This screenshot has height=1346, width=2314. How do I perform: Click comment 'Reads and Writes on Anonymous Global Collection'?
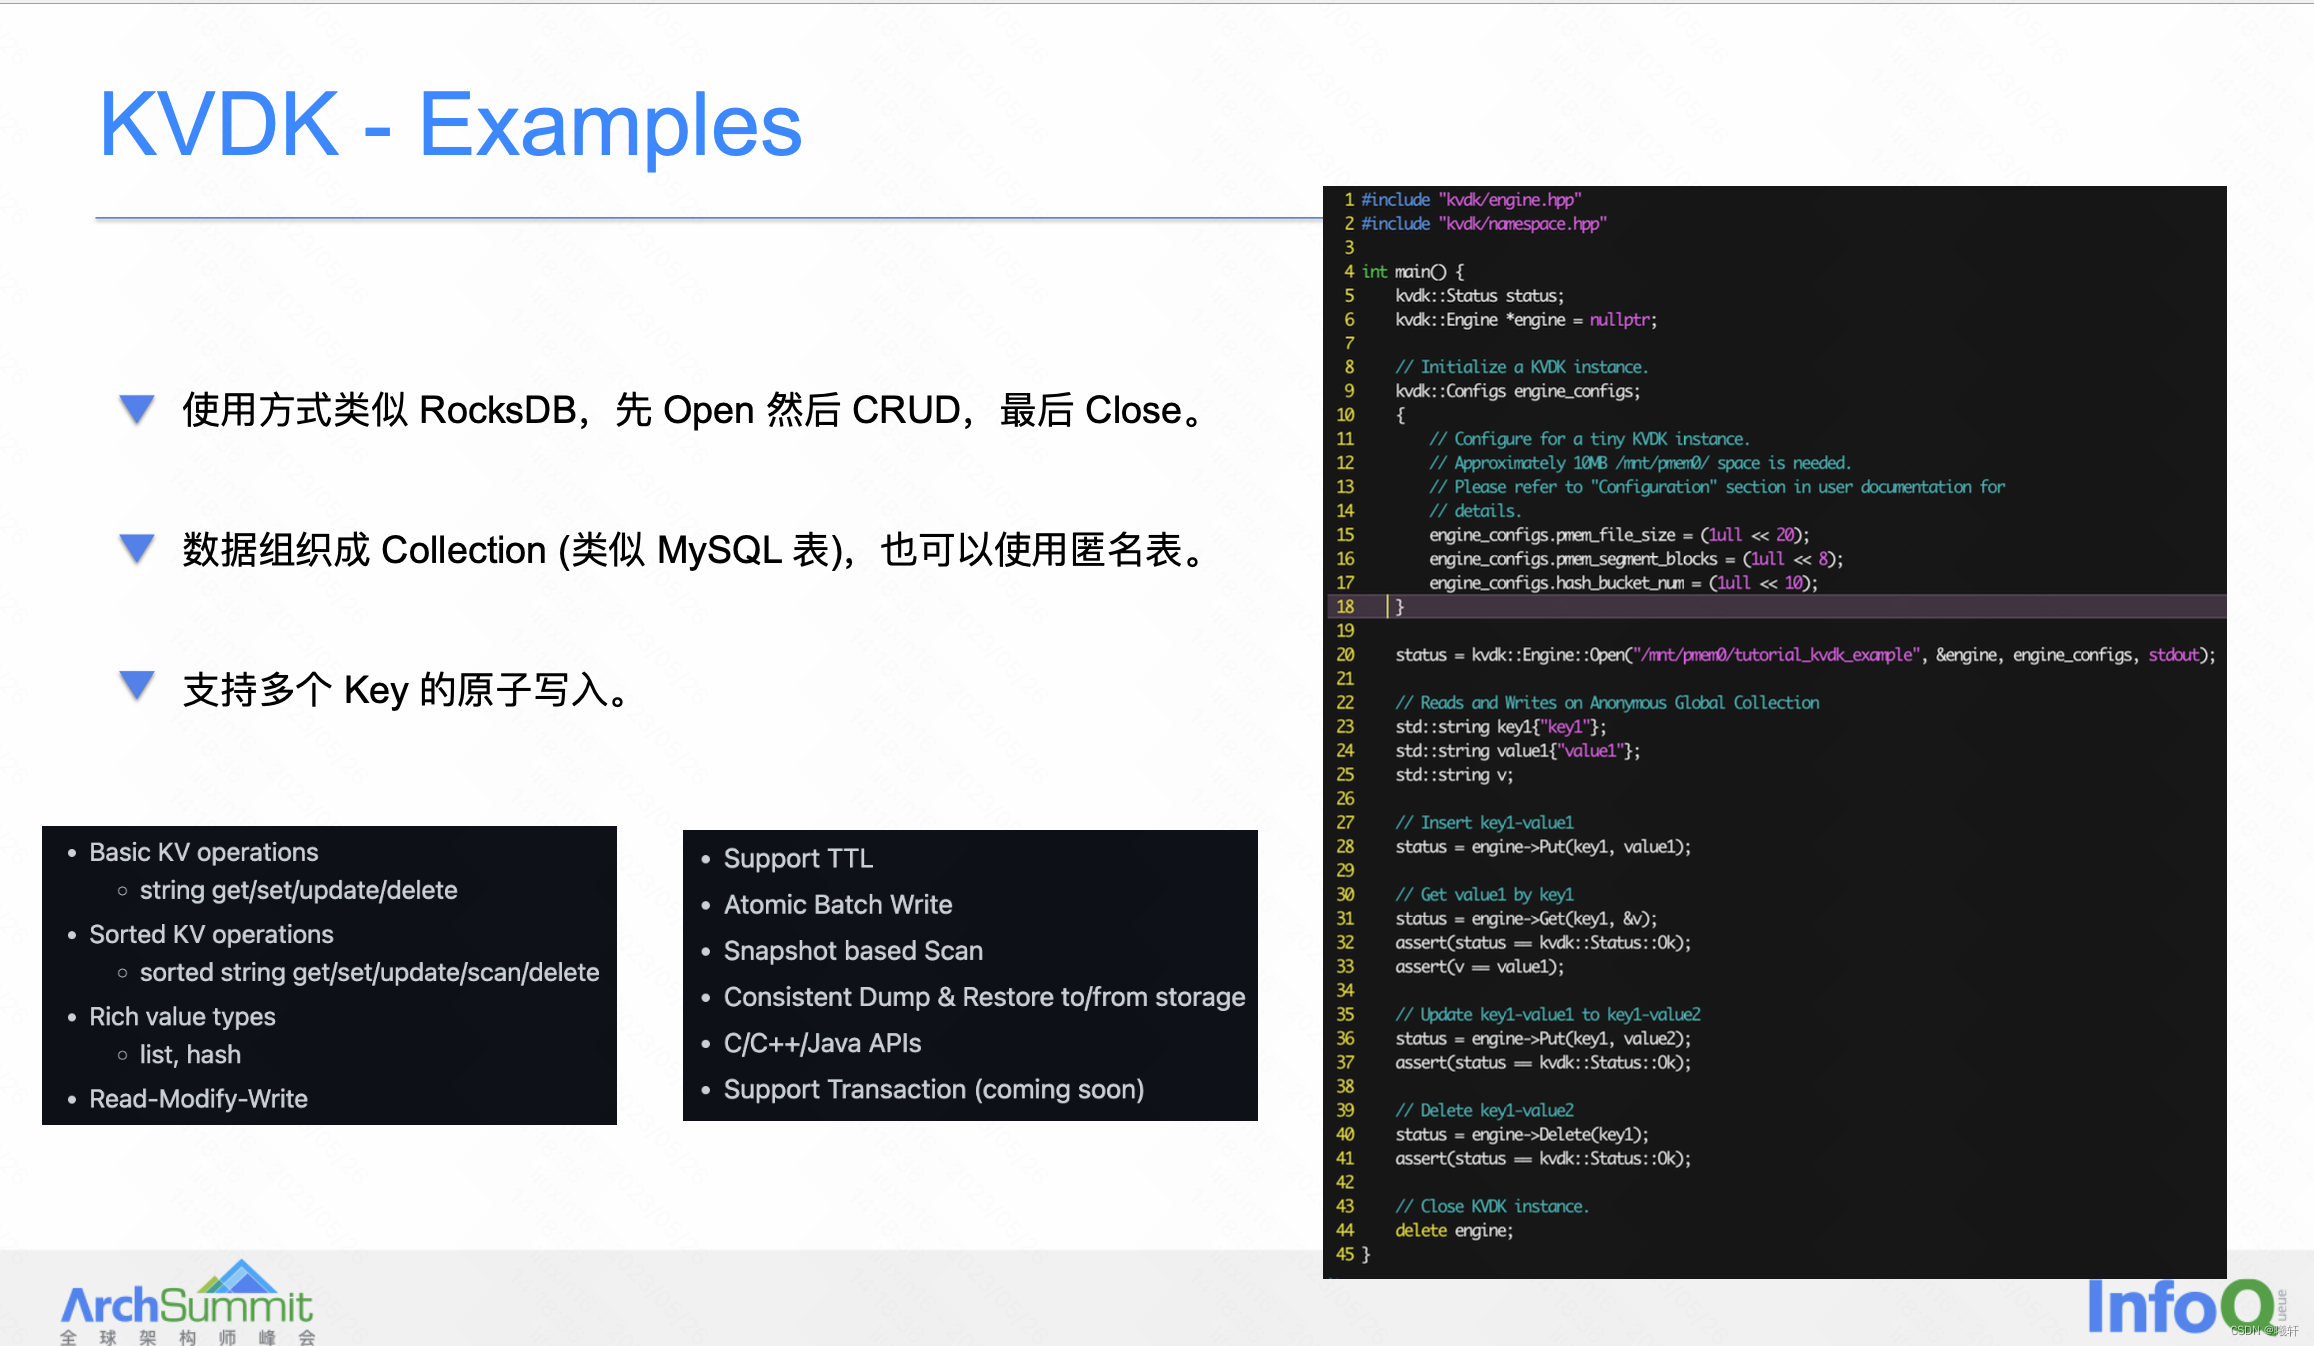(x=1607, y=703)
